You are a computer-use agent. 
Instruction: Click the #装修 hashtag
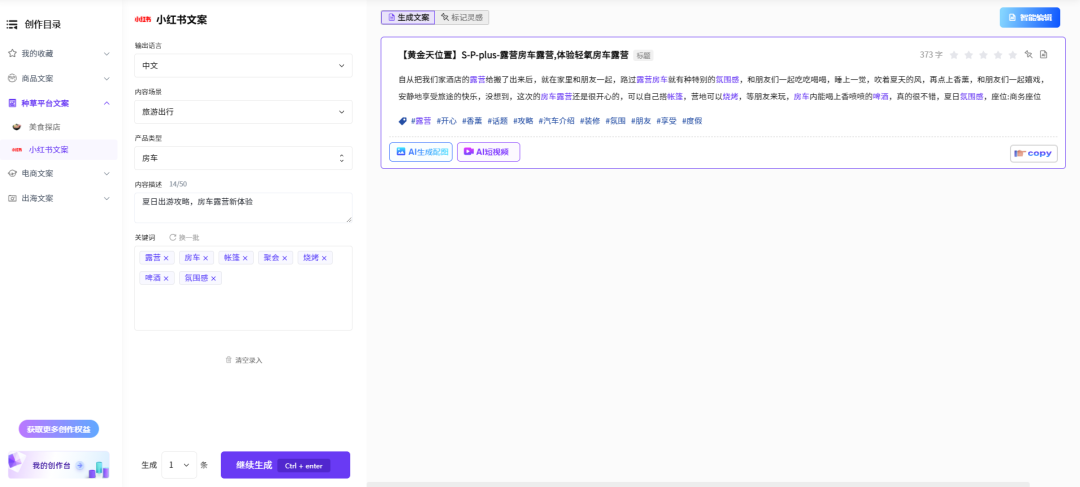pyautogui.click(x=590, y=121)
